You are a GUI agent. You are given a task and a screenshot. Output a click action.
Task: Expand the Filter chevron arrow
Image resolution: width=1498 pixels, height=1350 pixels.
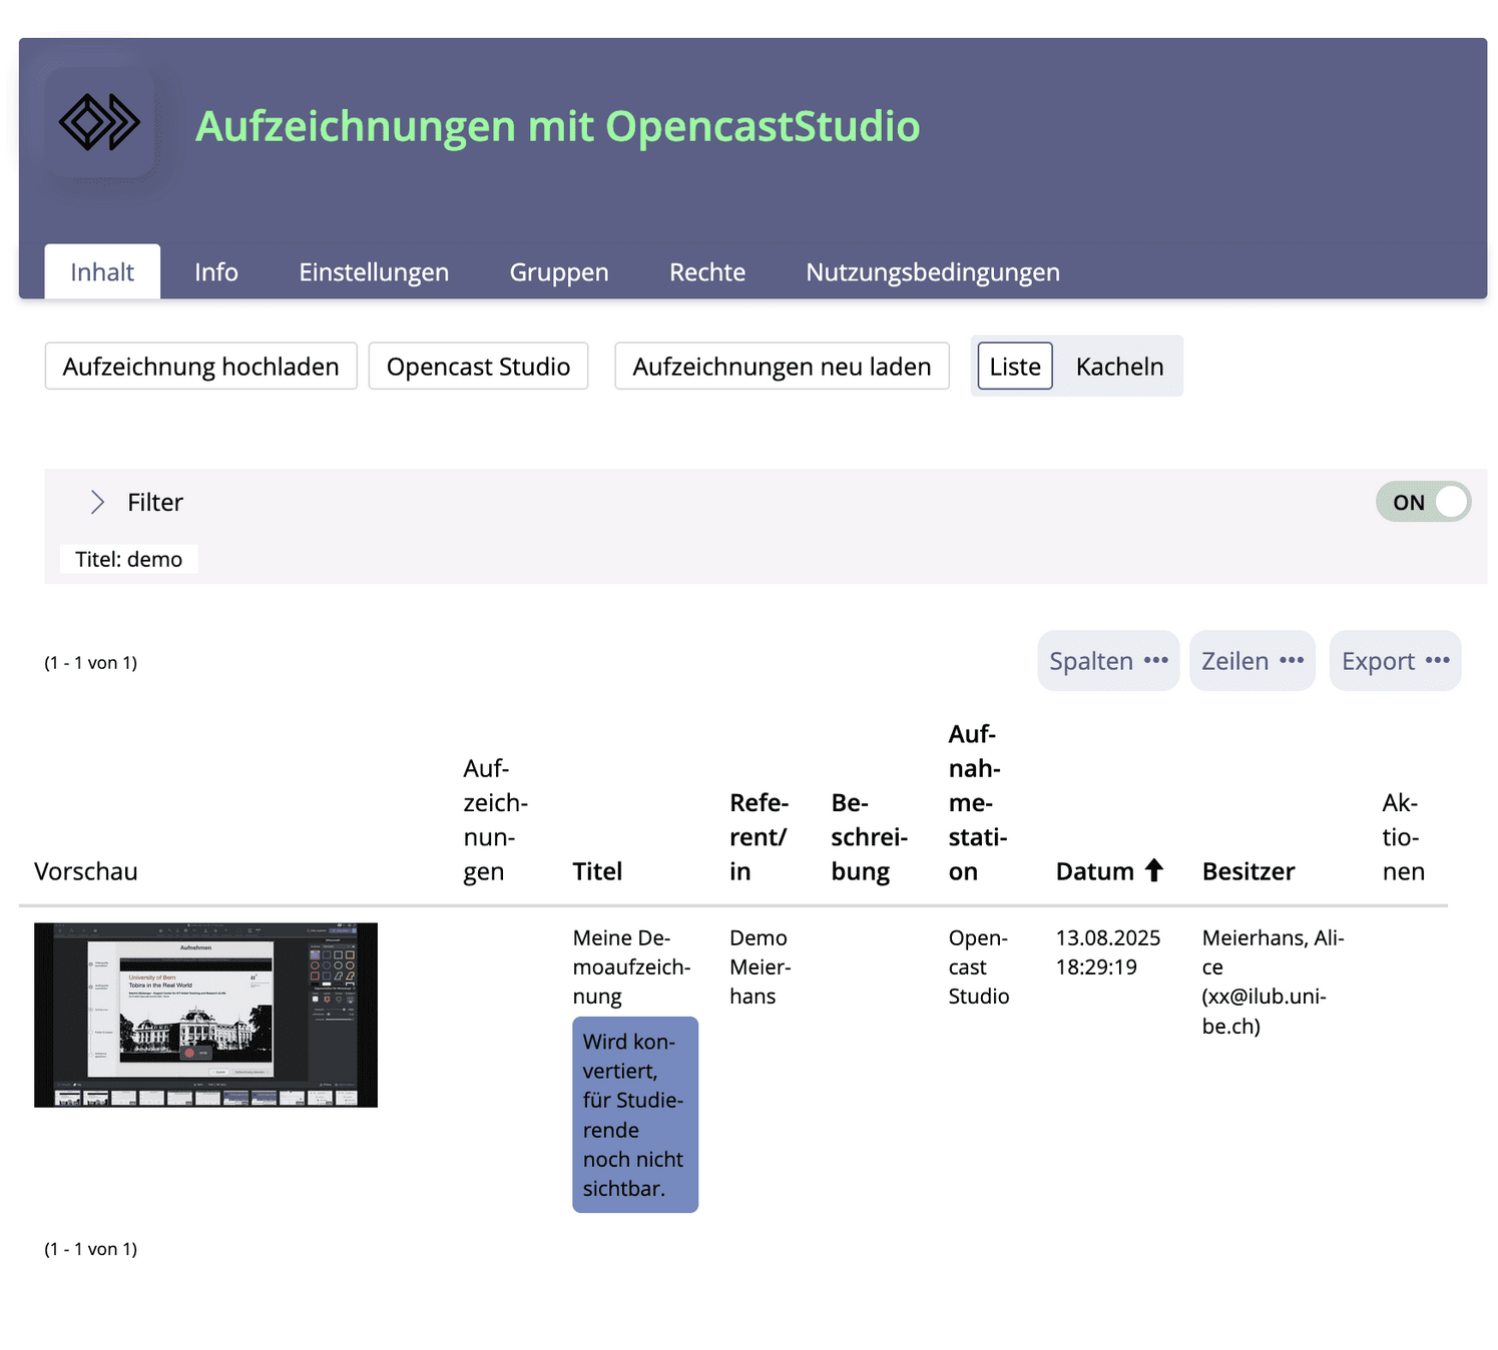click(x=97, y=502)
